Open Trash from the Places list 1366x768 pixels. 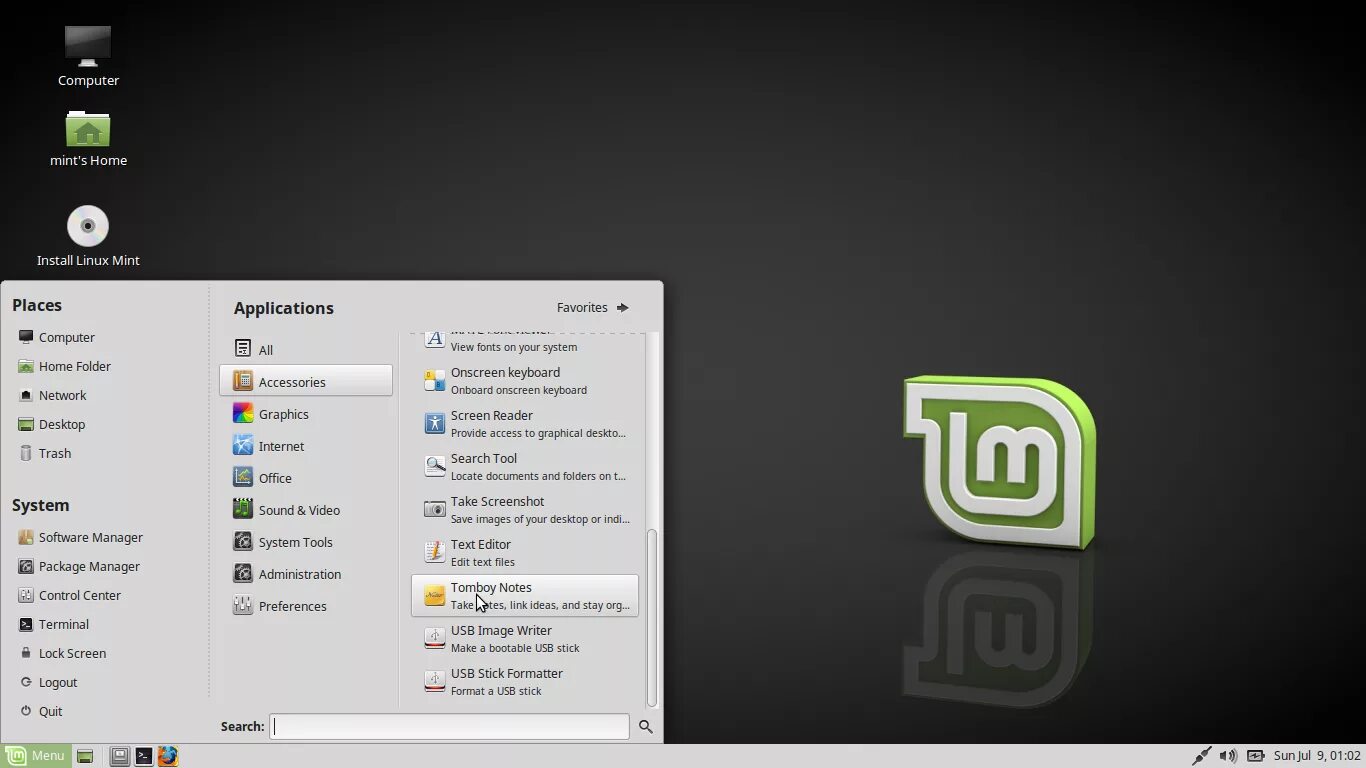coord(45,453)
